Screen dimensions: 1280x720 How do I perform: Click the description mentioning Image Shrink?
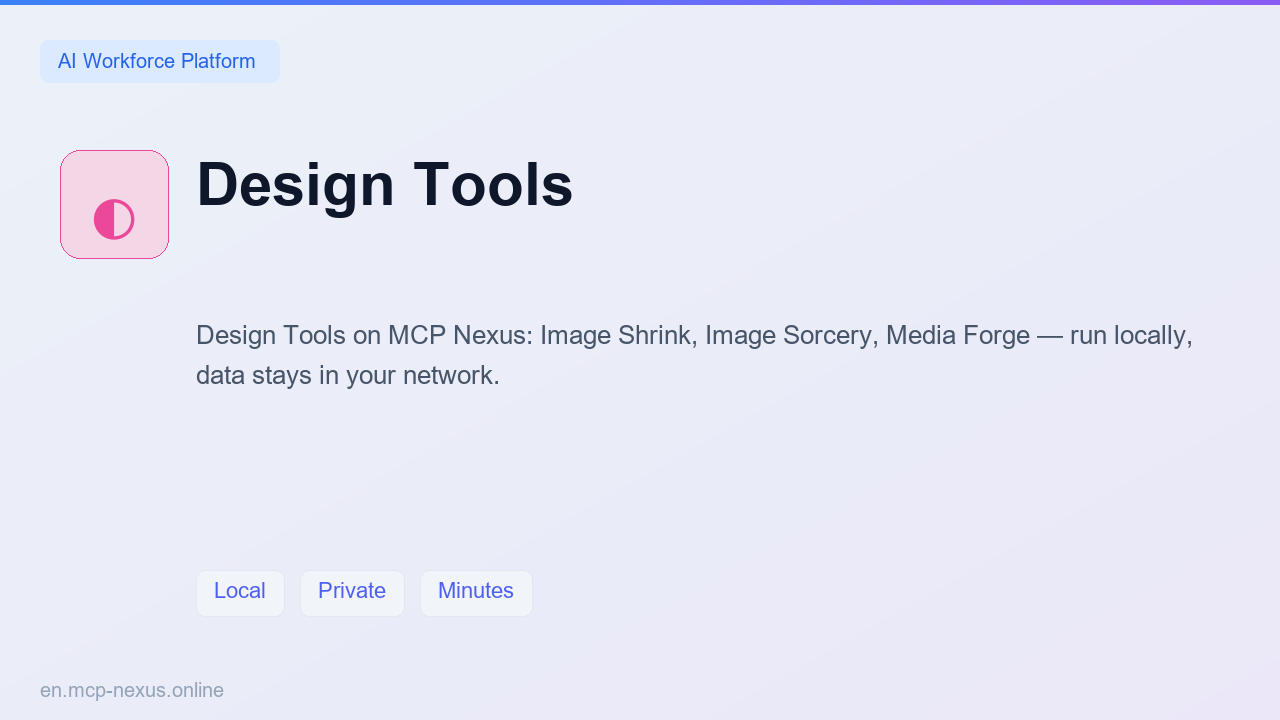(694, 355)
